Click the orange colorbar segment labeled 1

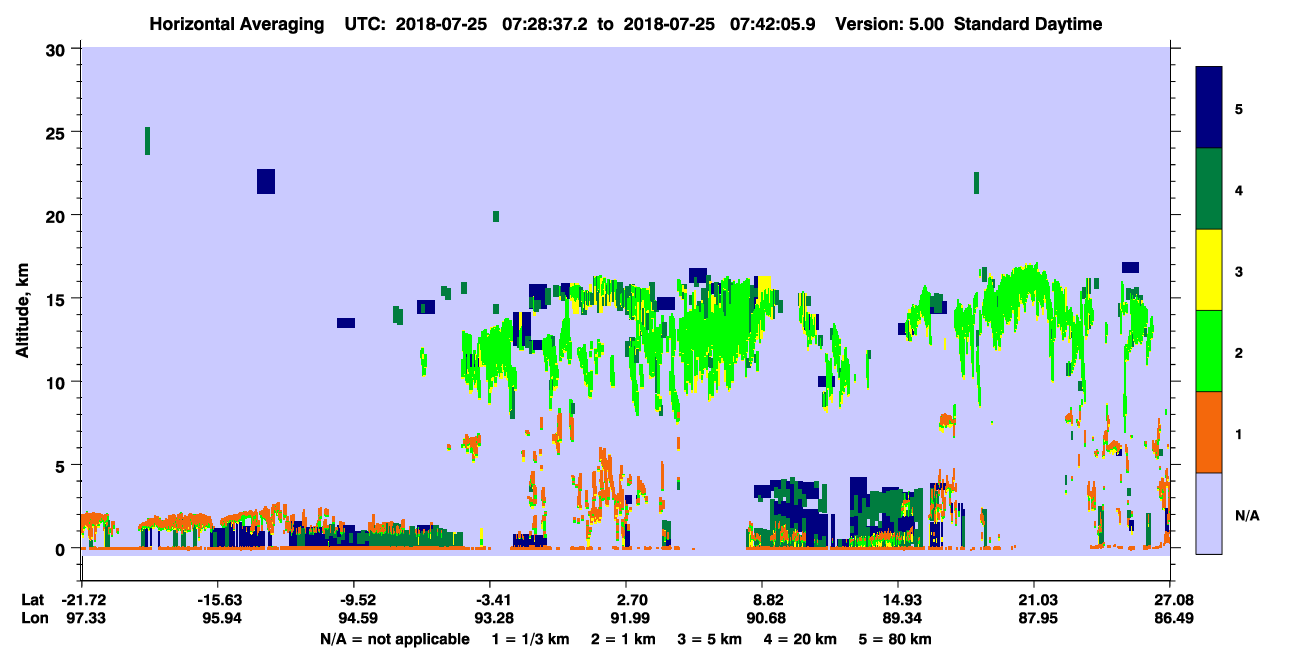(1209, 432)
